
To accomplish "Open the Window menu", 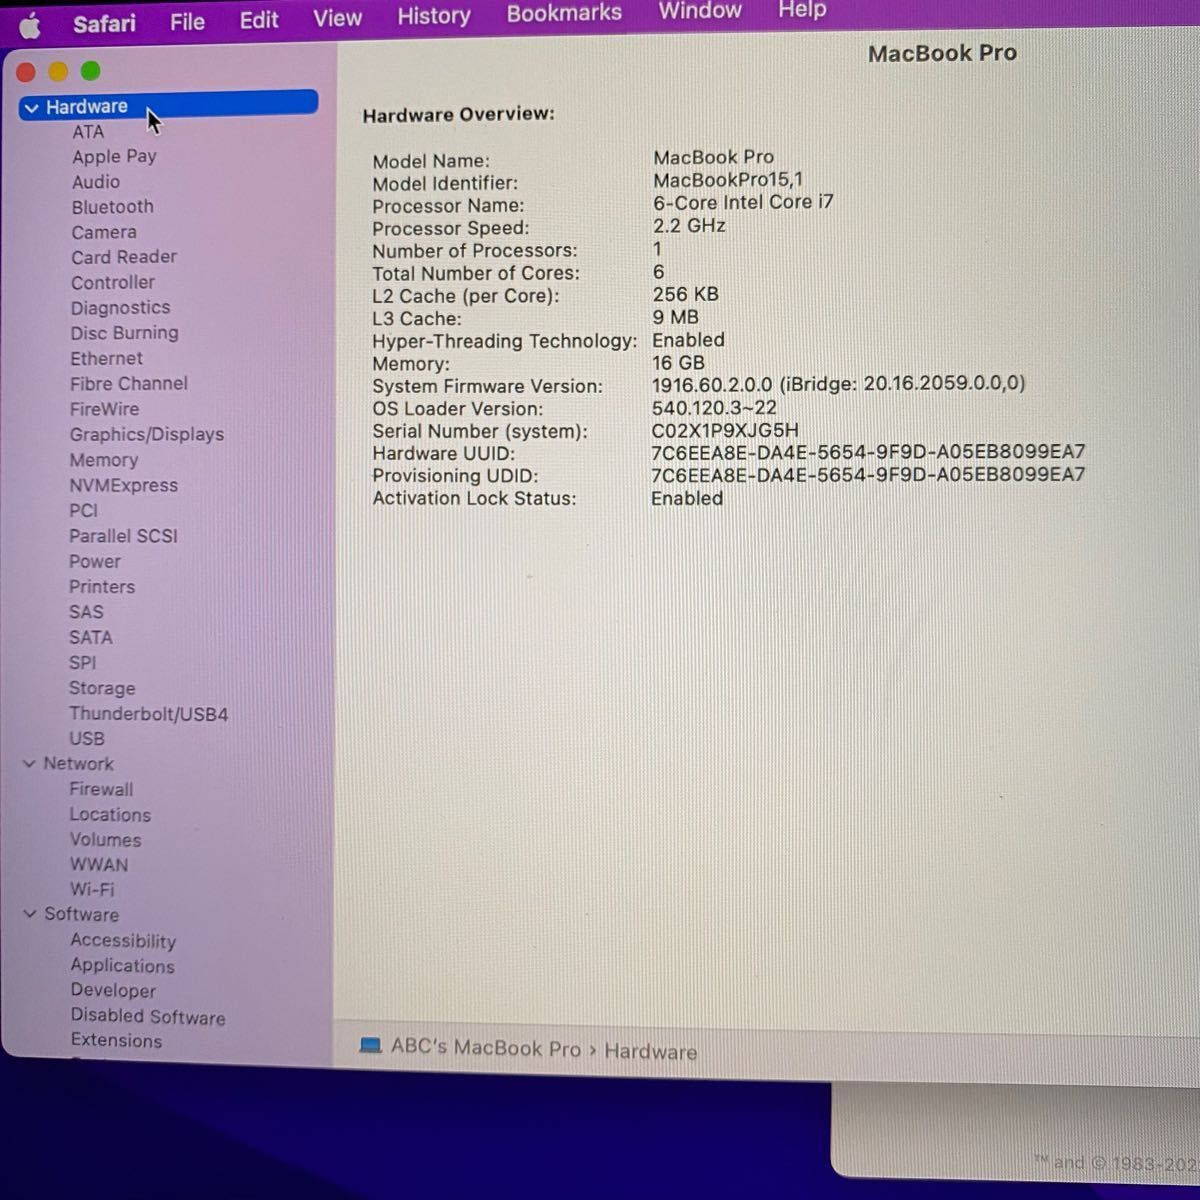I will (700, 11).
